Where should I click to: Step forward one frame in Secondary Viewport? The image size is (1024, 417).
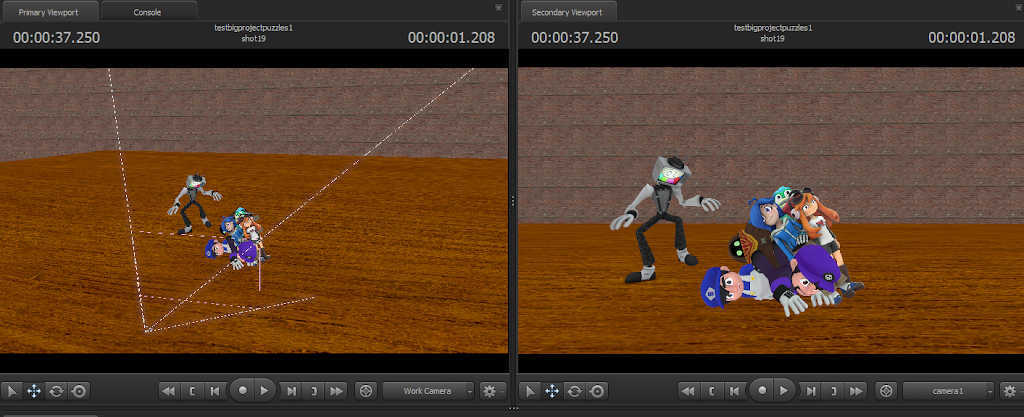tap(811, 391)
